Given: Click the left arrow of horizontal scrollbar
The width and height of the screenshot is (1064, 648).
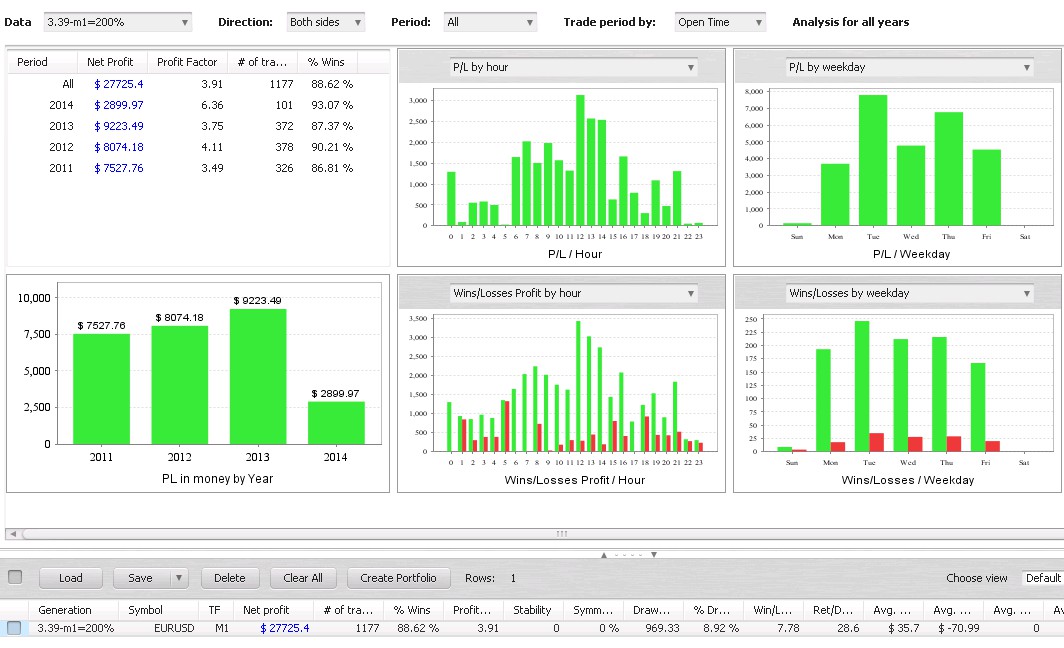Looking at the screenshot, I should 13,534.
